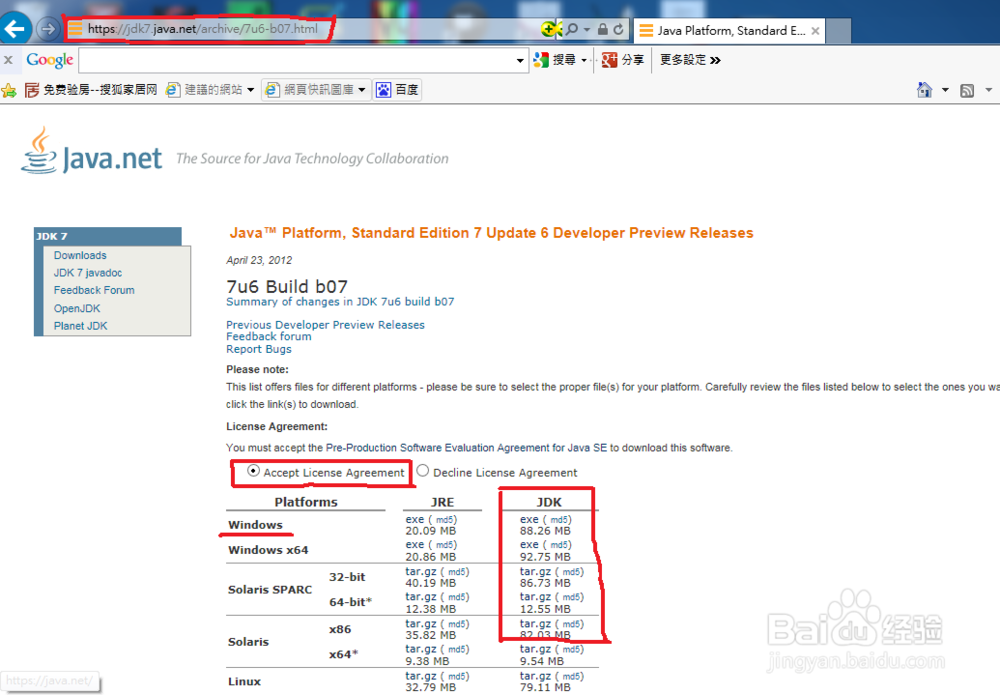This screenshot has width=1000, height=695.
Task: Refresh the page with reload icon
Action: click(x=619, y=29)
